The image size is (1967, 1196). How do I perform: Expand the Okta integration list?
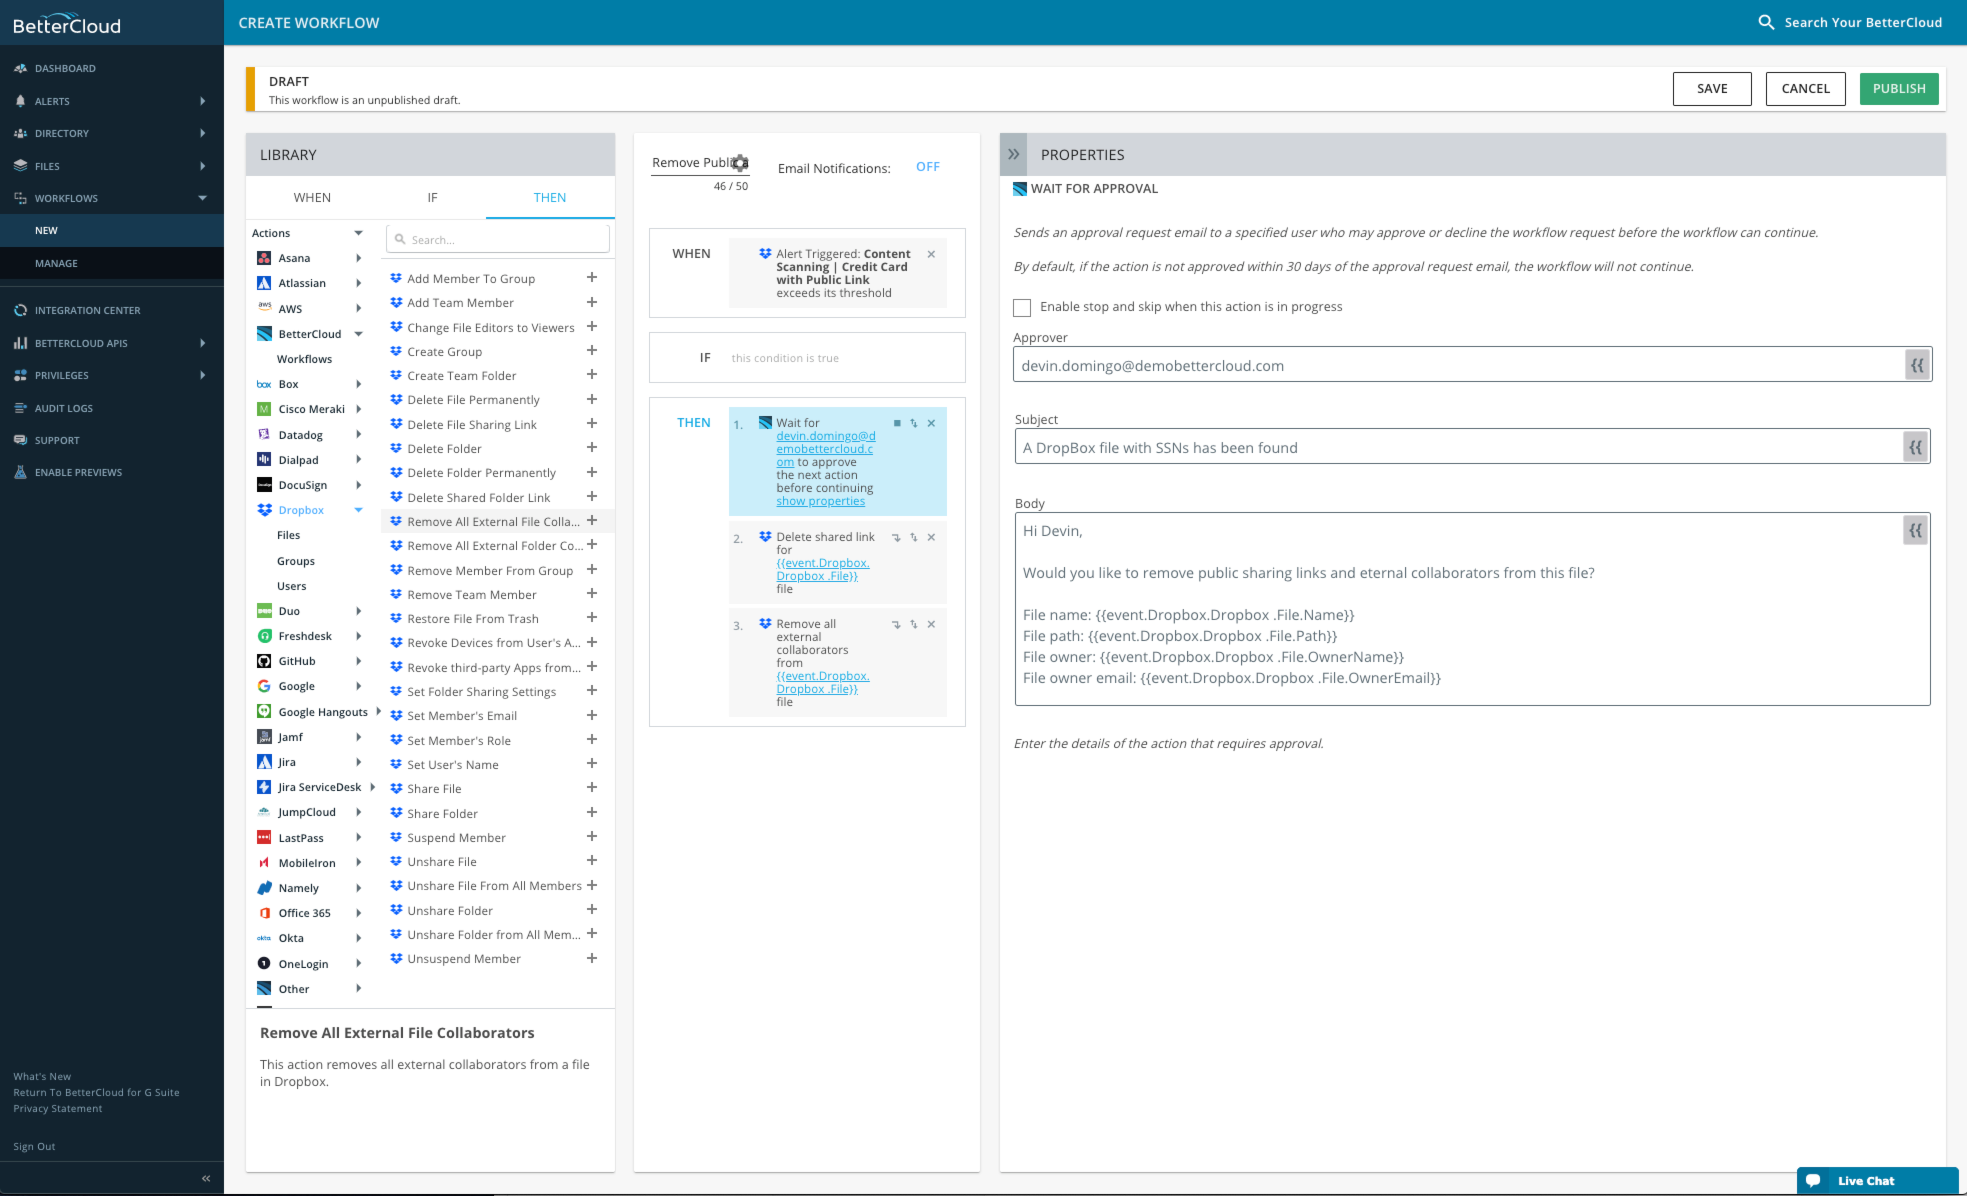click(358, 938)
